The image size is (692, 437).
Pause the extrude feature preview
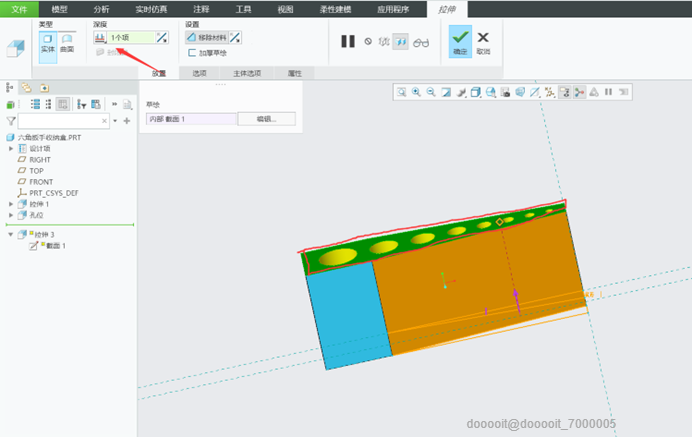pyautogui.click(x=347, y=42)
